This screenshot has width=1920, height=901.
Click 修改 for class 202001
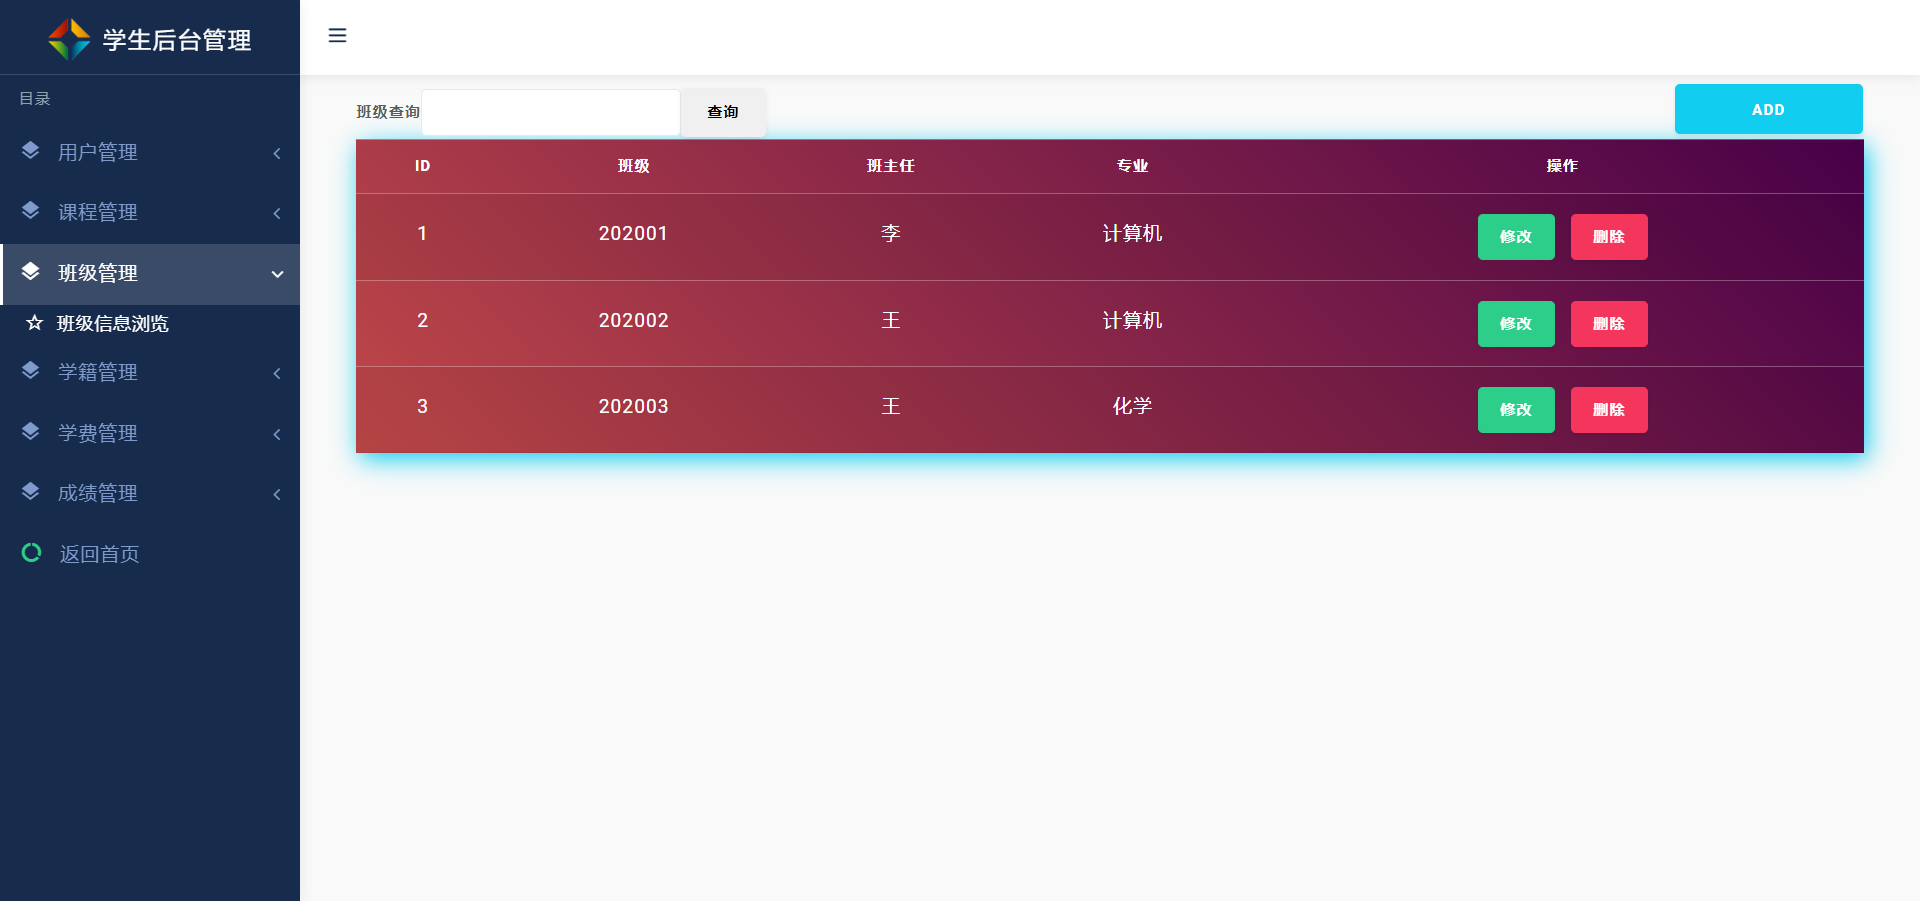point(1516,237)
